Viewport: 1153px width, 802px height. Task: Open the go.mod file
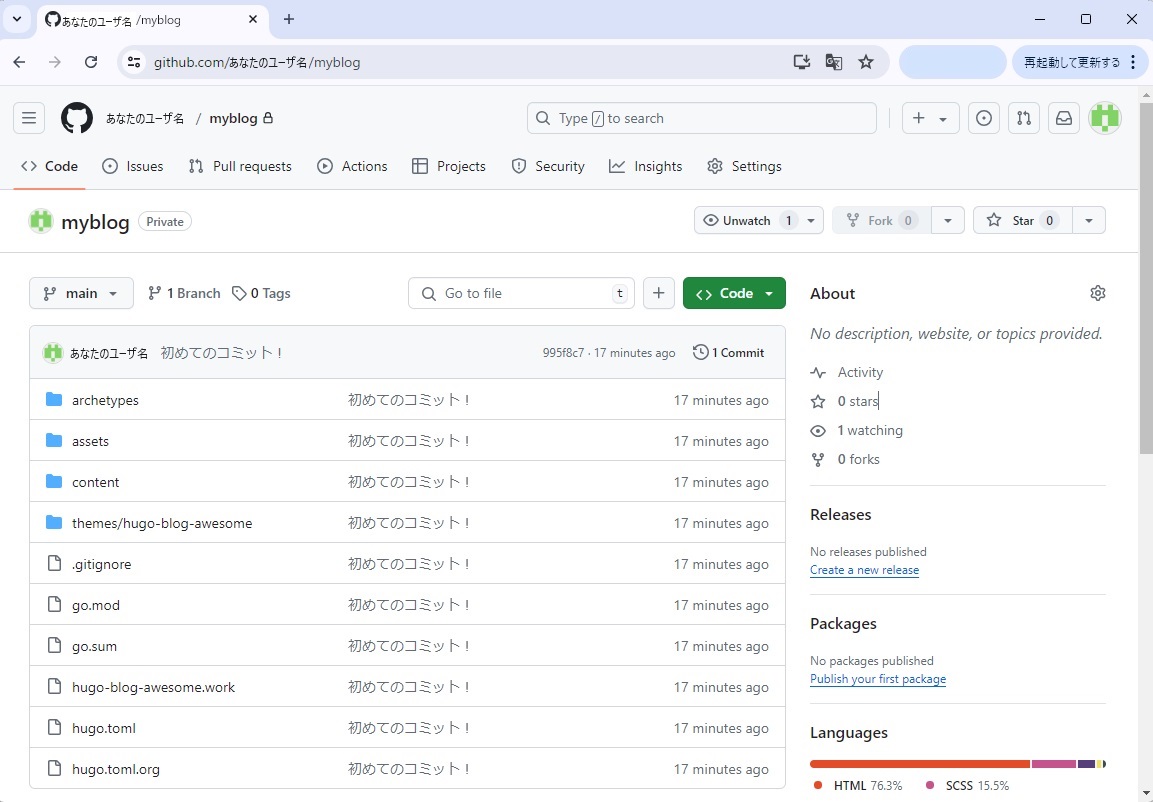(96, 605)
